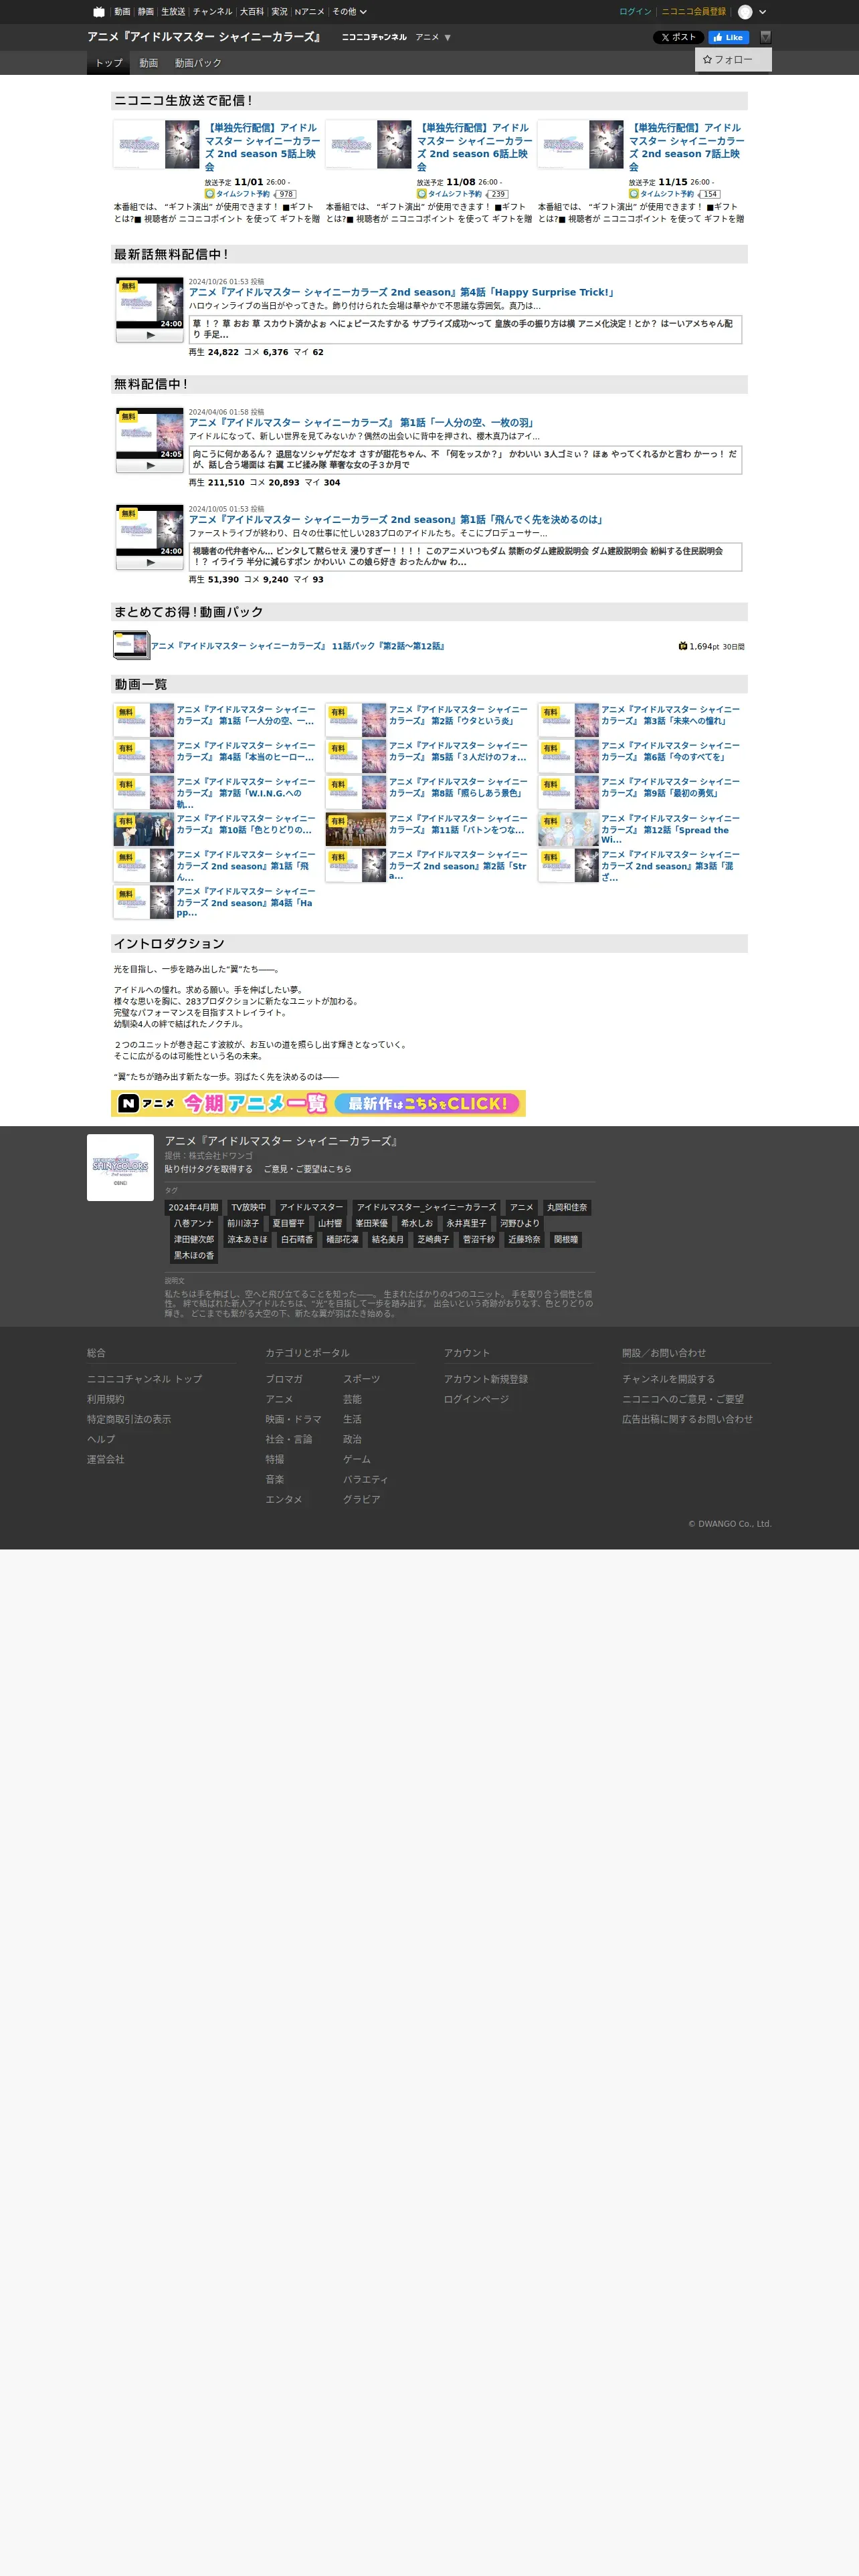Open 動画 in the top navigation bar
This screenshot has height=2576, width=859.
point(122,12)
